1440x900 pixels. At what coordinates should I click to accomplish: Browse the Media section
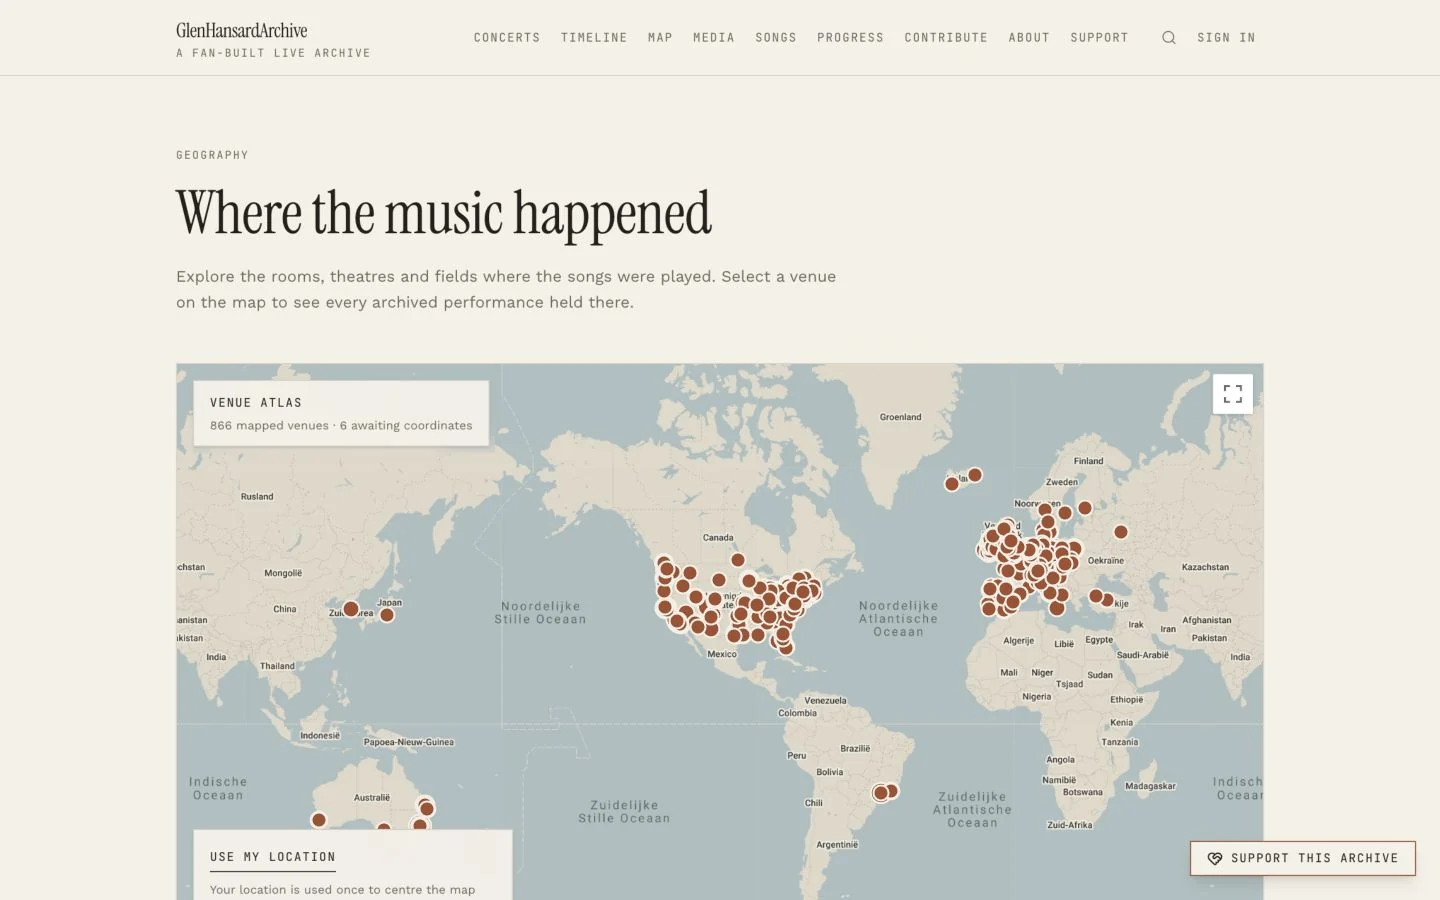714,38
